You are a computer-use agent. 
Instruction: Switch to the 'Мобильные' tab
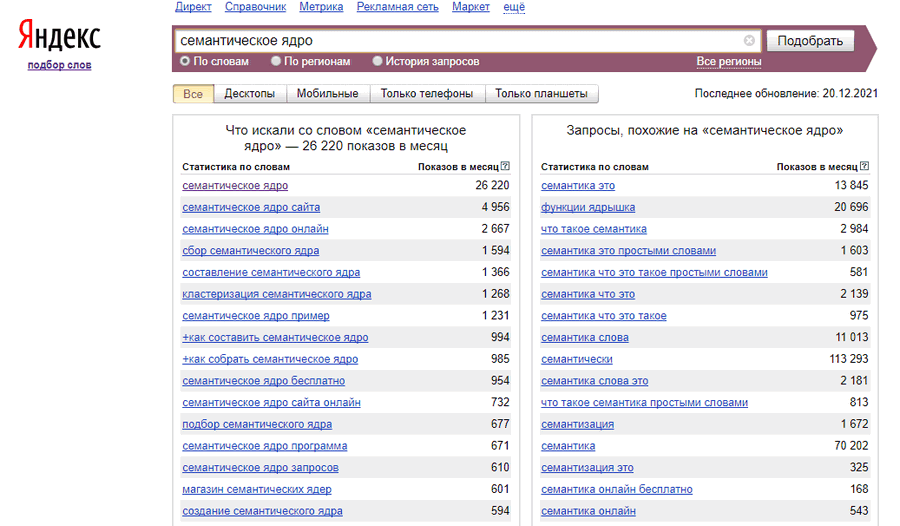(x=327, y=94)
